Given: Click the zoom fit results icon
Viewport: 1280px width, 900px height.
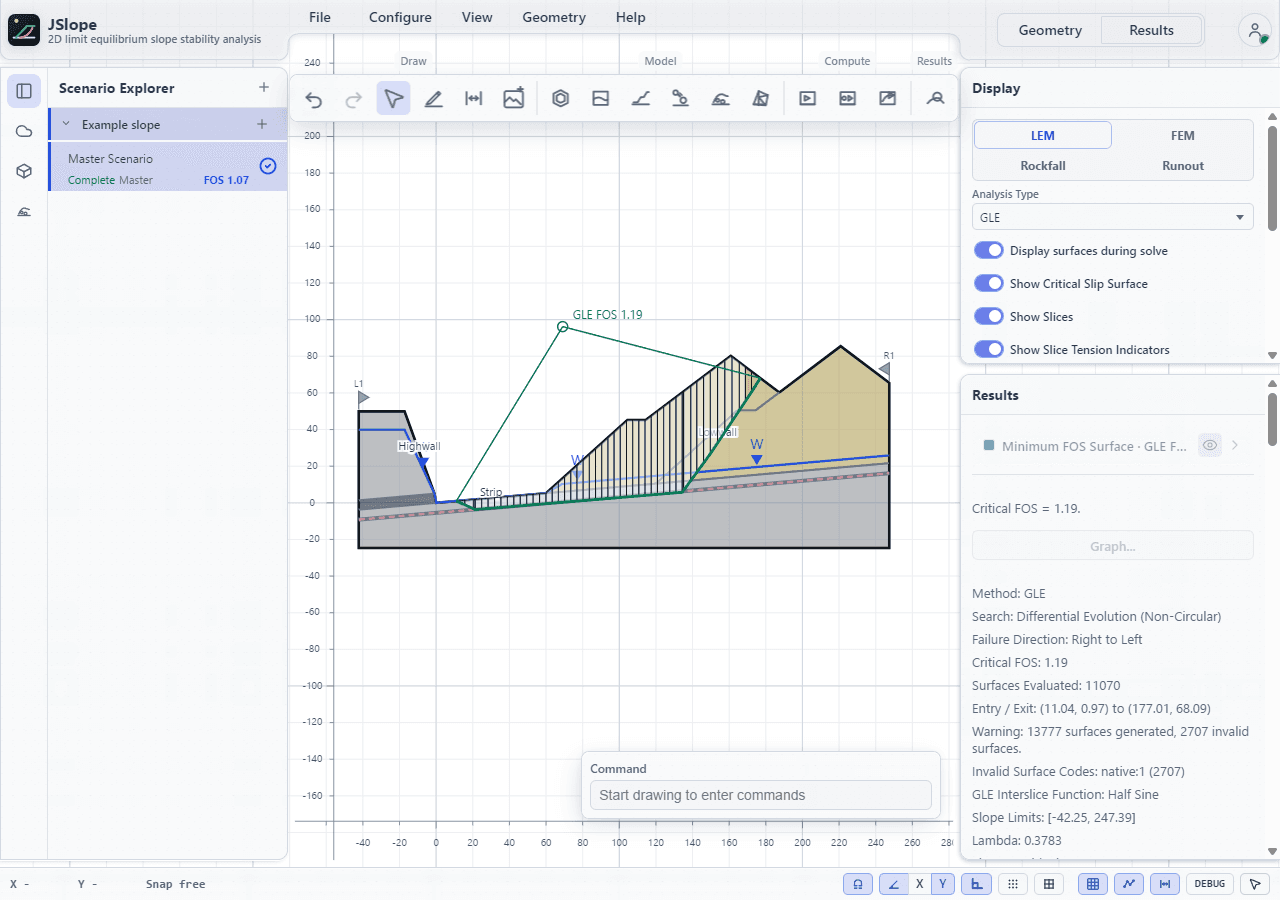Looking at the screenshot, I should point(935,99).
